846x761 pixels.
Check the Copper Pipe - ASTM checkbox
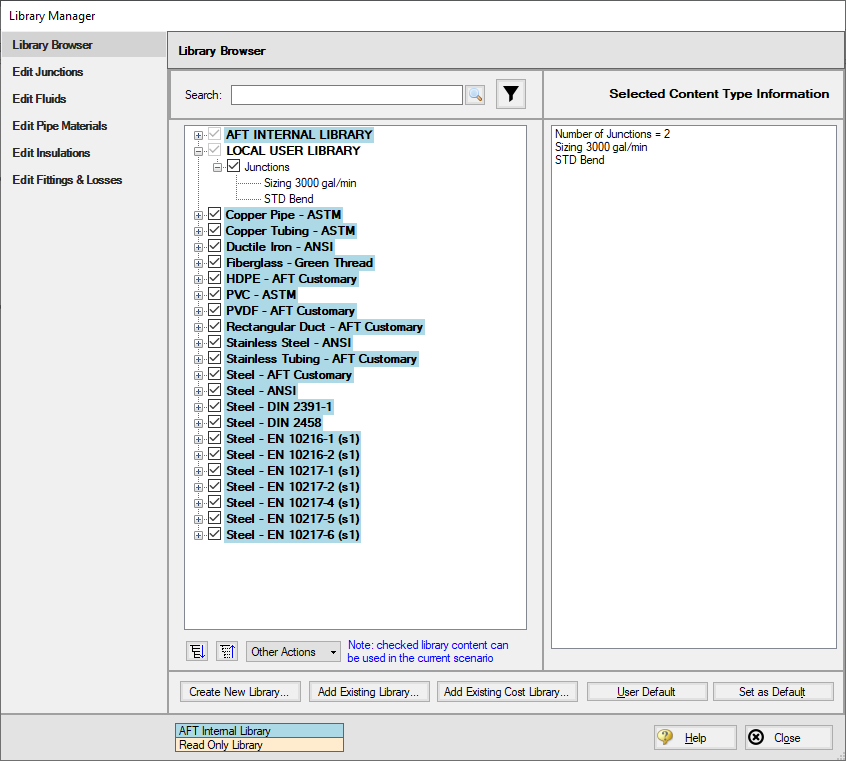coord(215,214)
